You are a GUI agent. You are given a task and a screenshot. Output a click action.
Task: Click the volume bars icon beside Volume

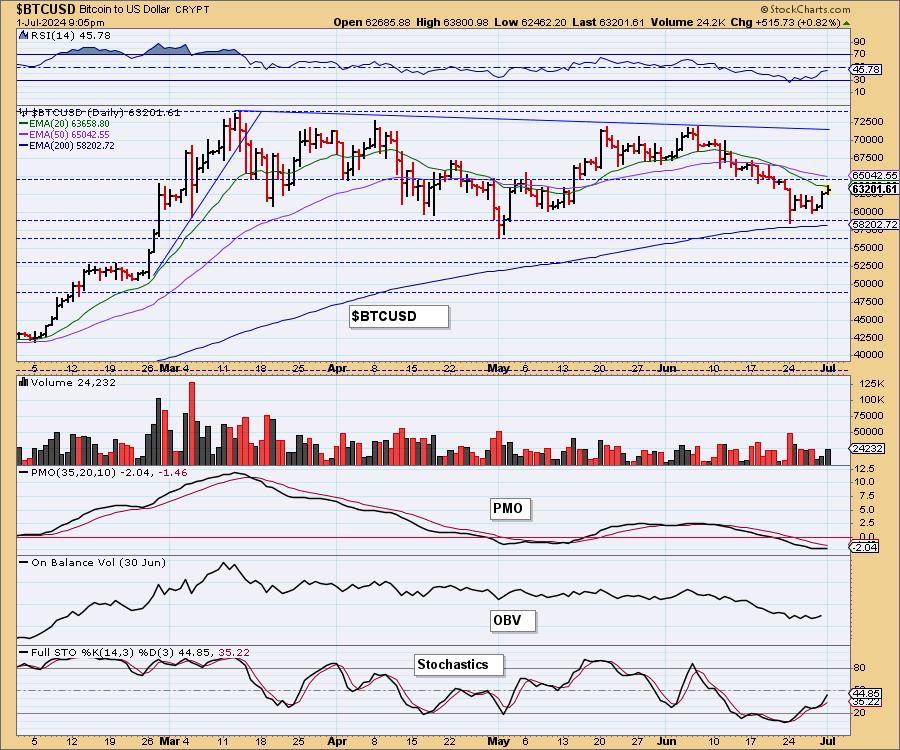(x=24, y=382)
